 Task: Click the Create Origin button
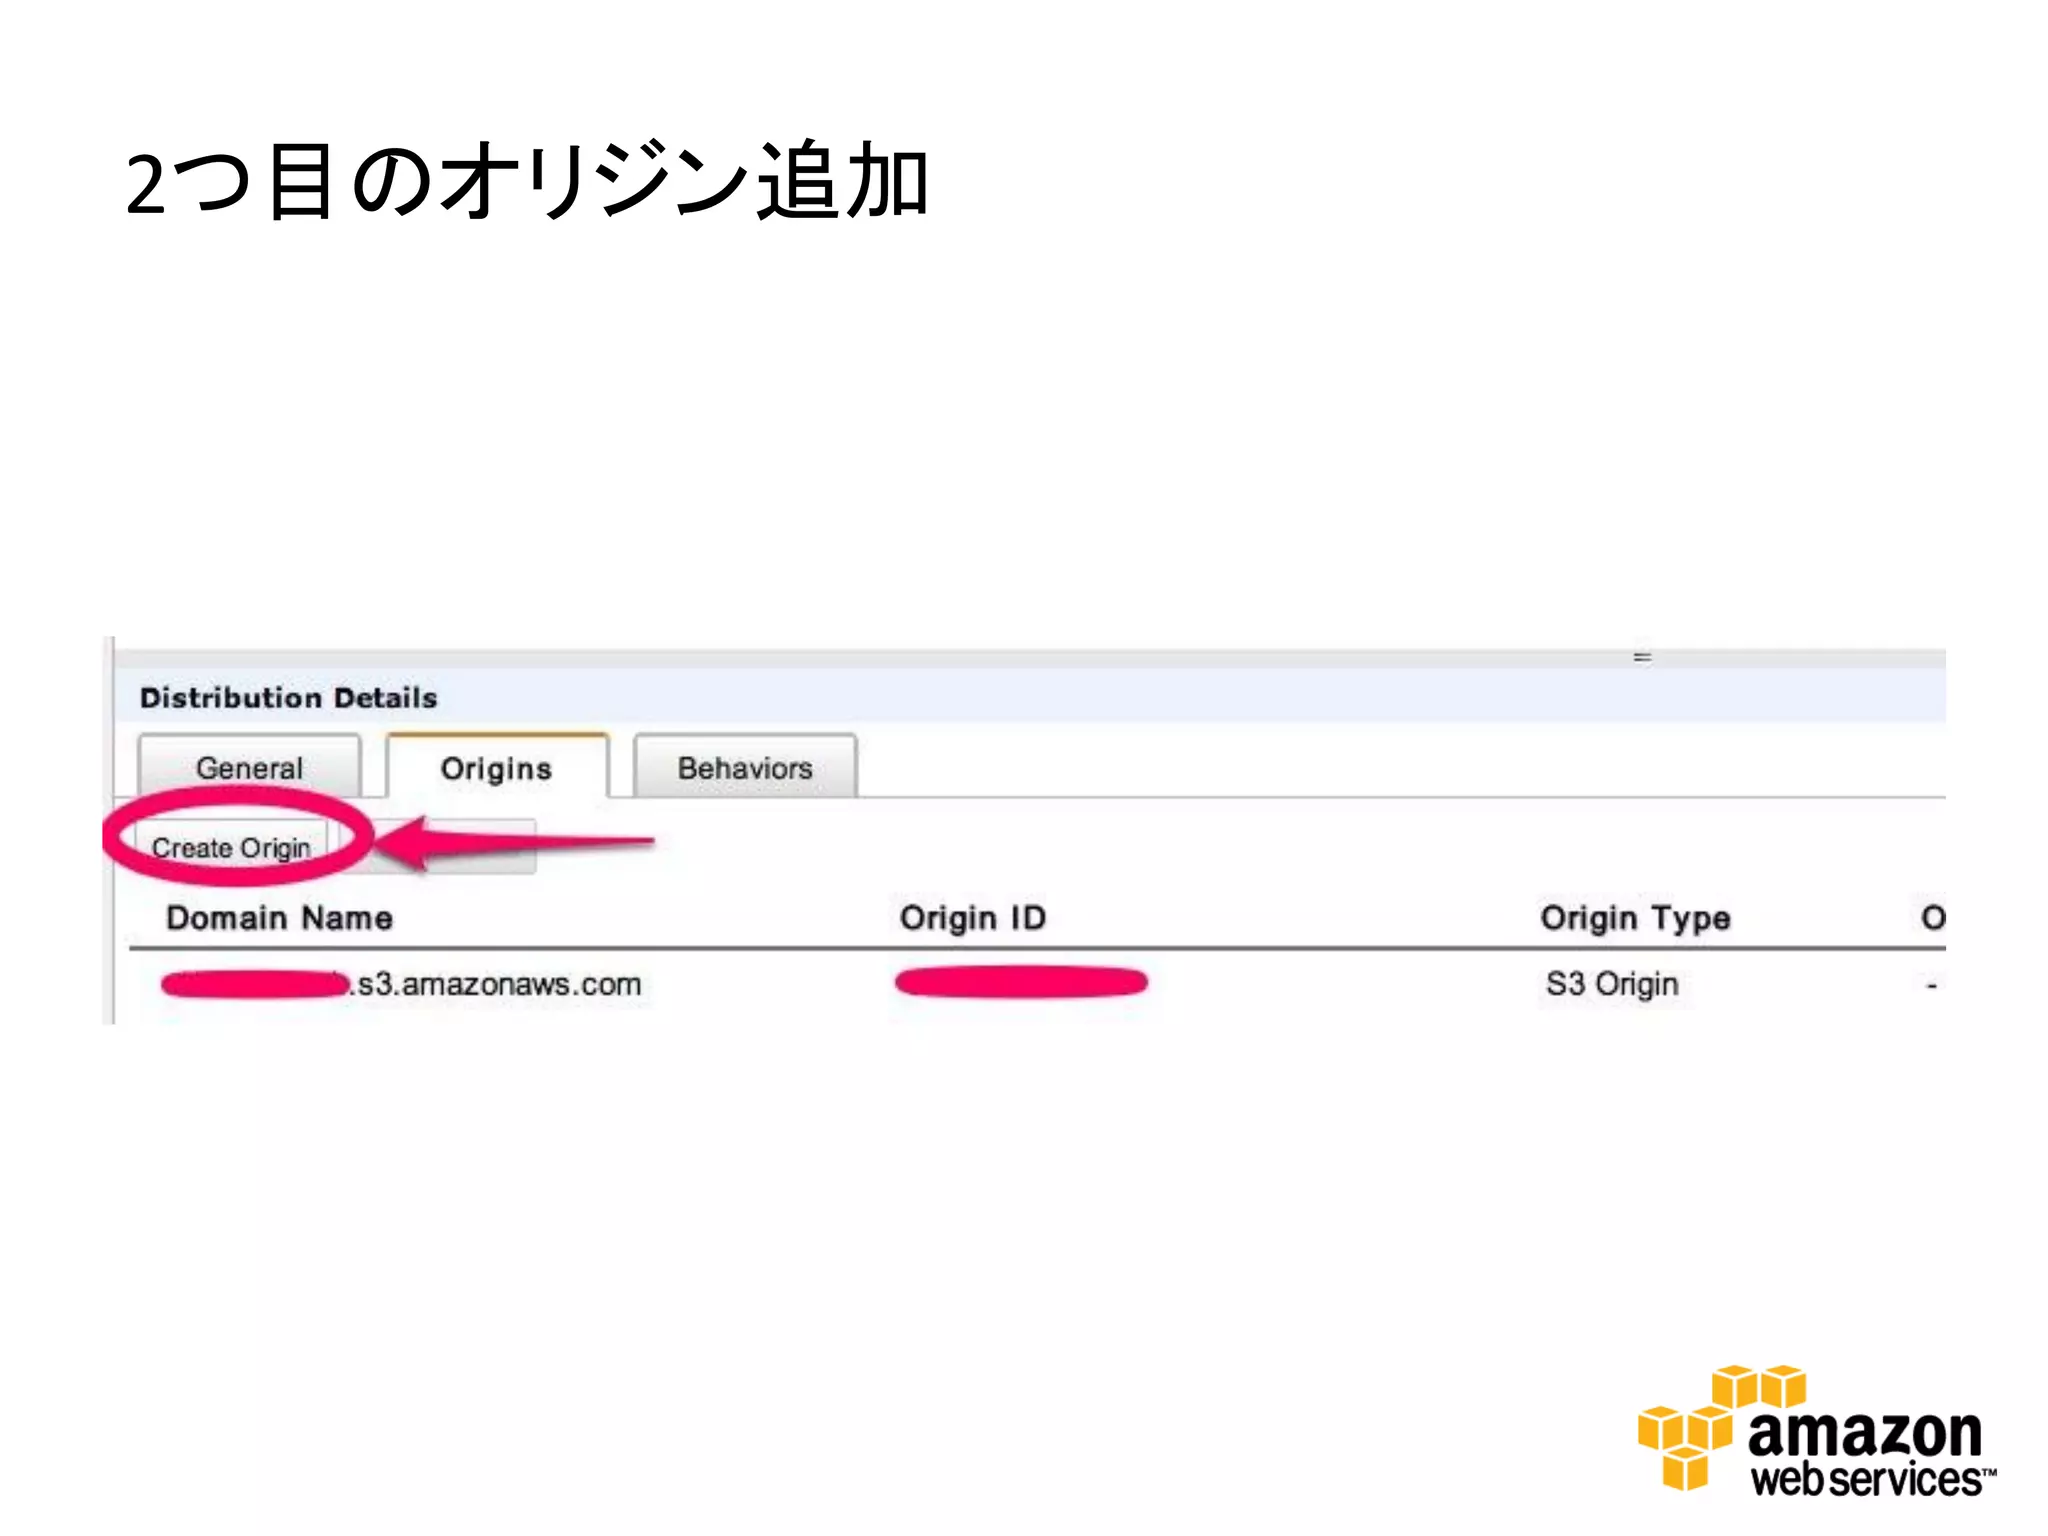(232, 847)
